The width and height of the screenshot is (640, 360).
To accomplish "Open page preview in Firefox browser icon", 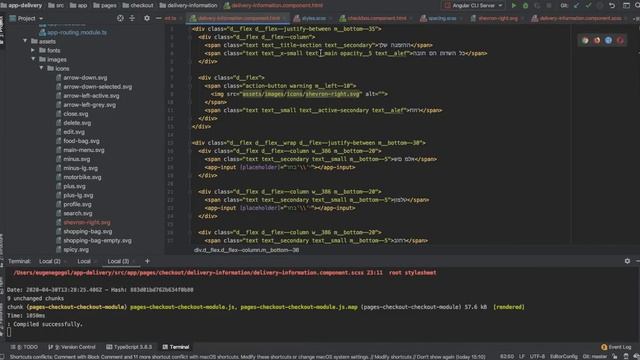I will point(597,40).
